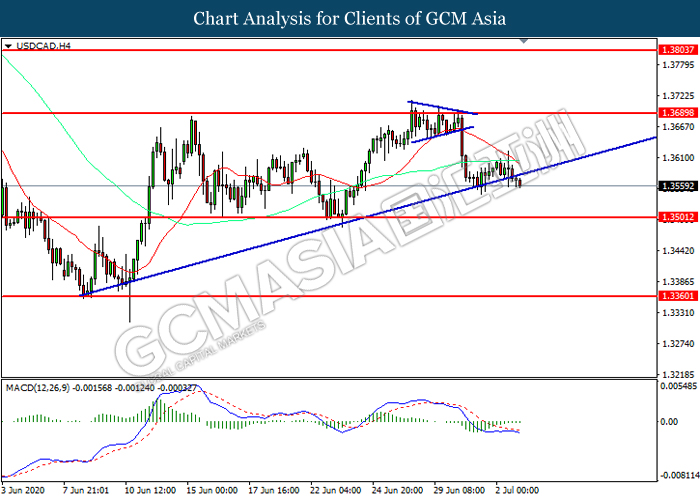Click the 10 Jun 12:00 time label

tap(150, 490)
